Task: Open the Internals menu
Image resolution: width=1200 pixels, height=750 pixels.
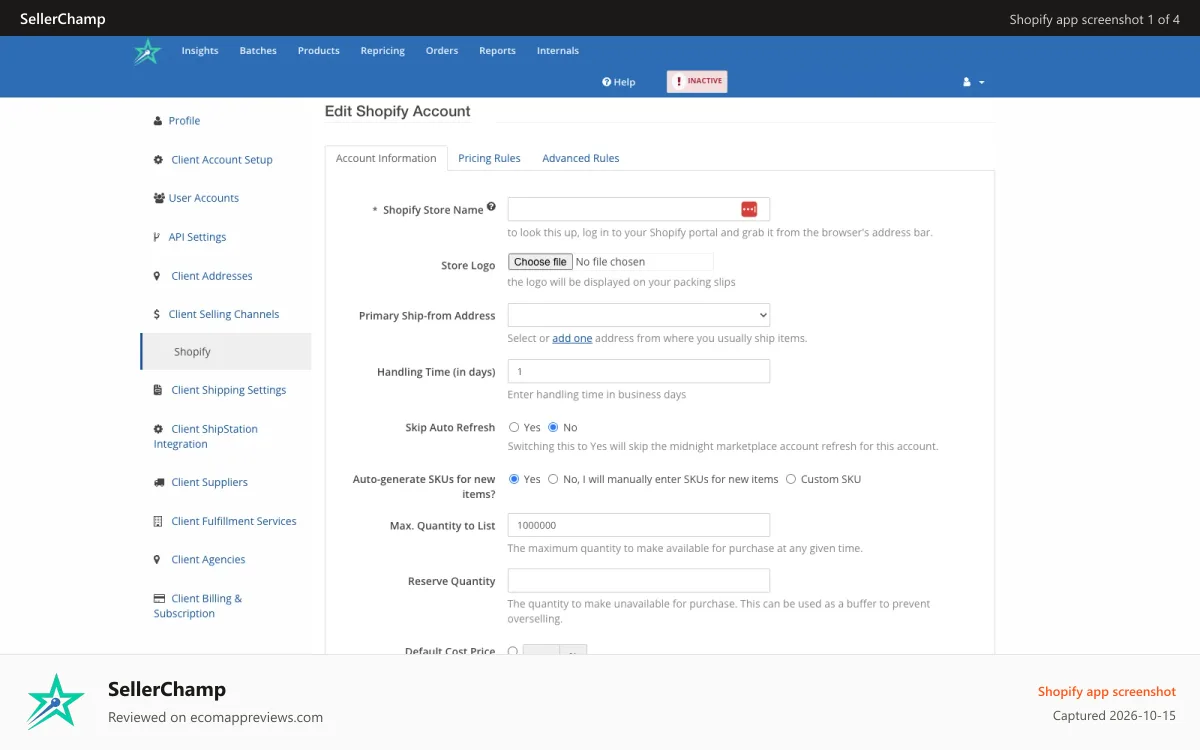Action: click(x=558, y=51)
